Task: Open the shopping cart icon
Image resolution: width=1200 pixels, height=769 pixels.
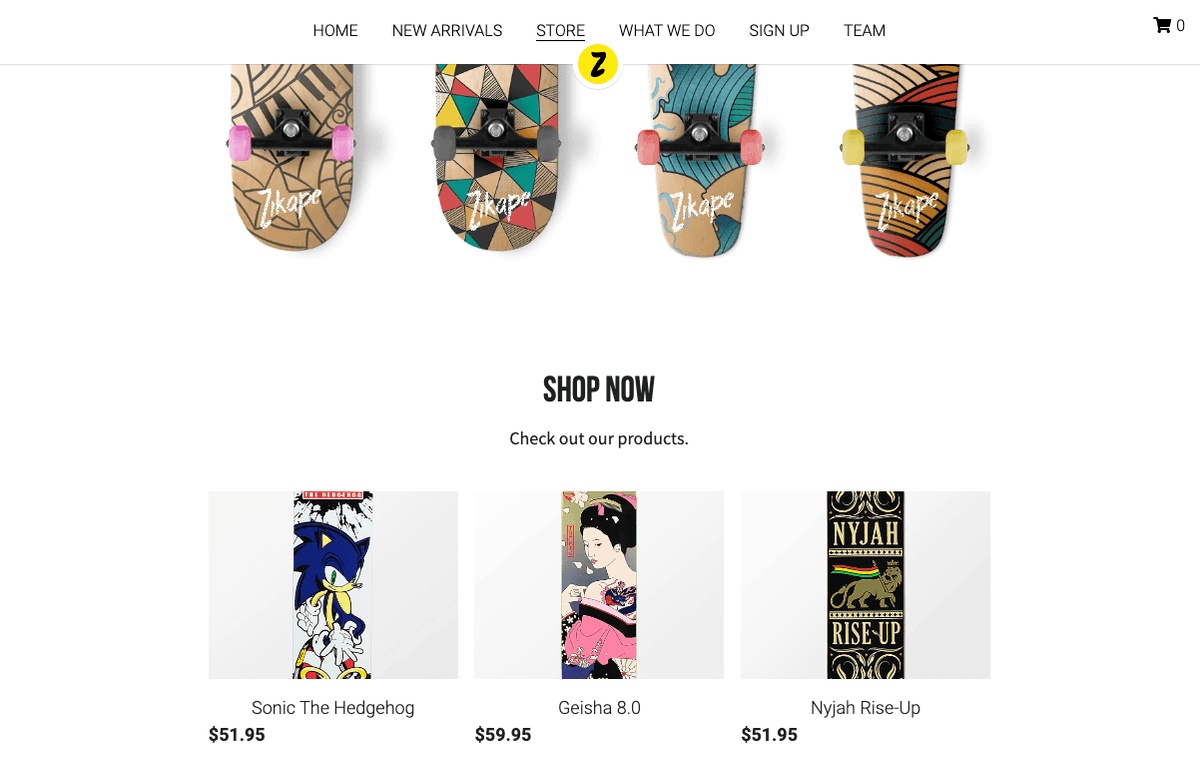Action: tap(1162, 25)
